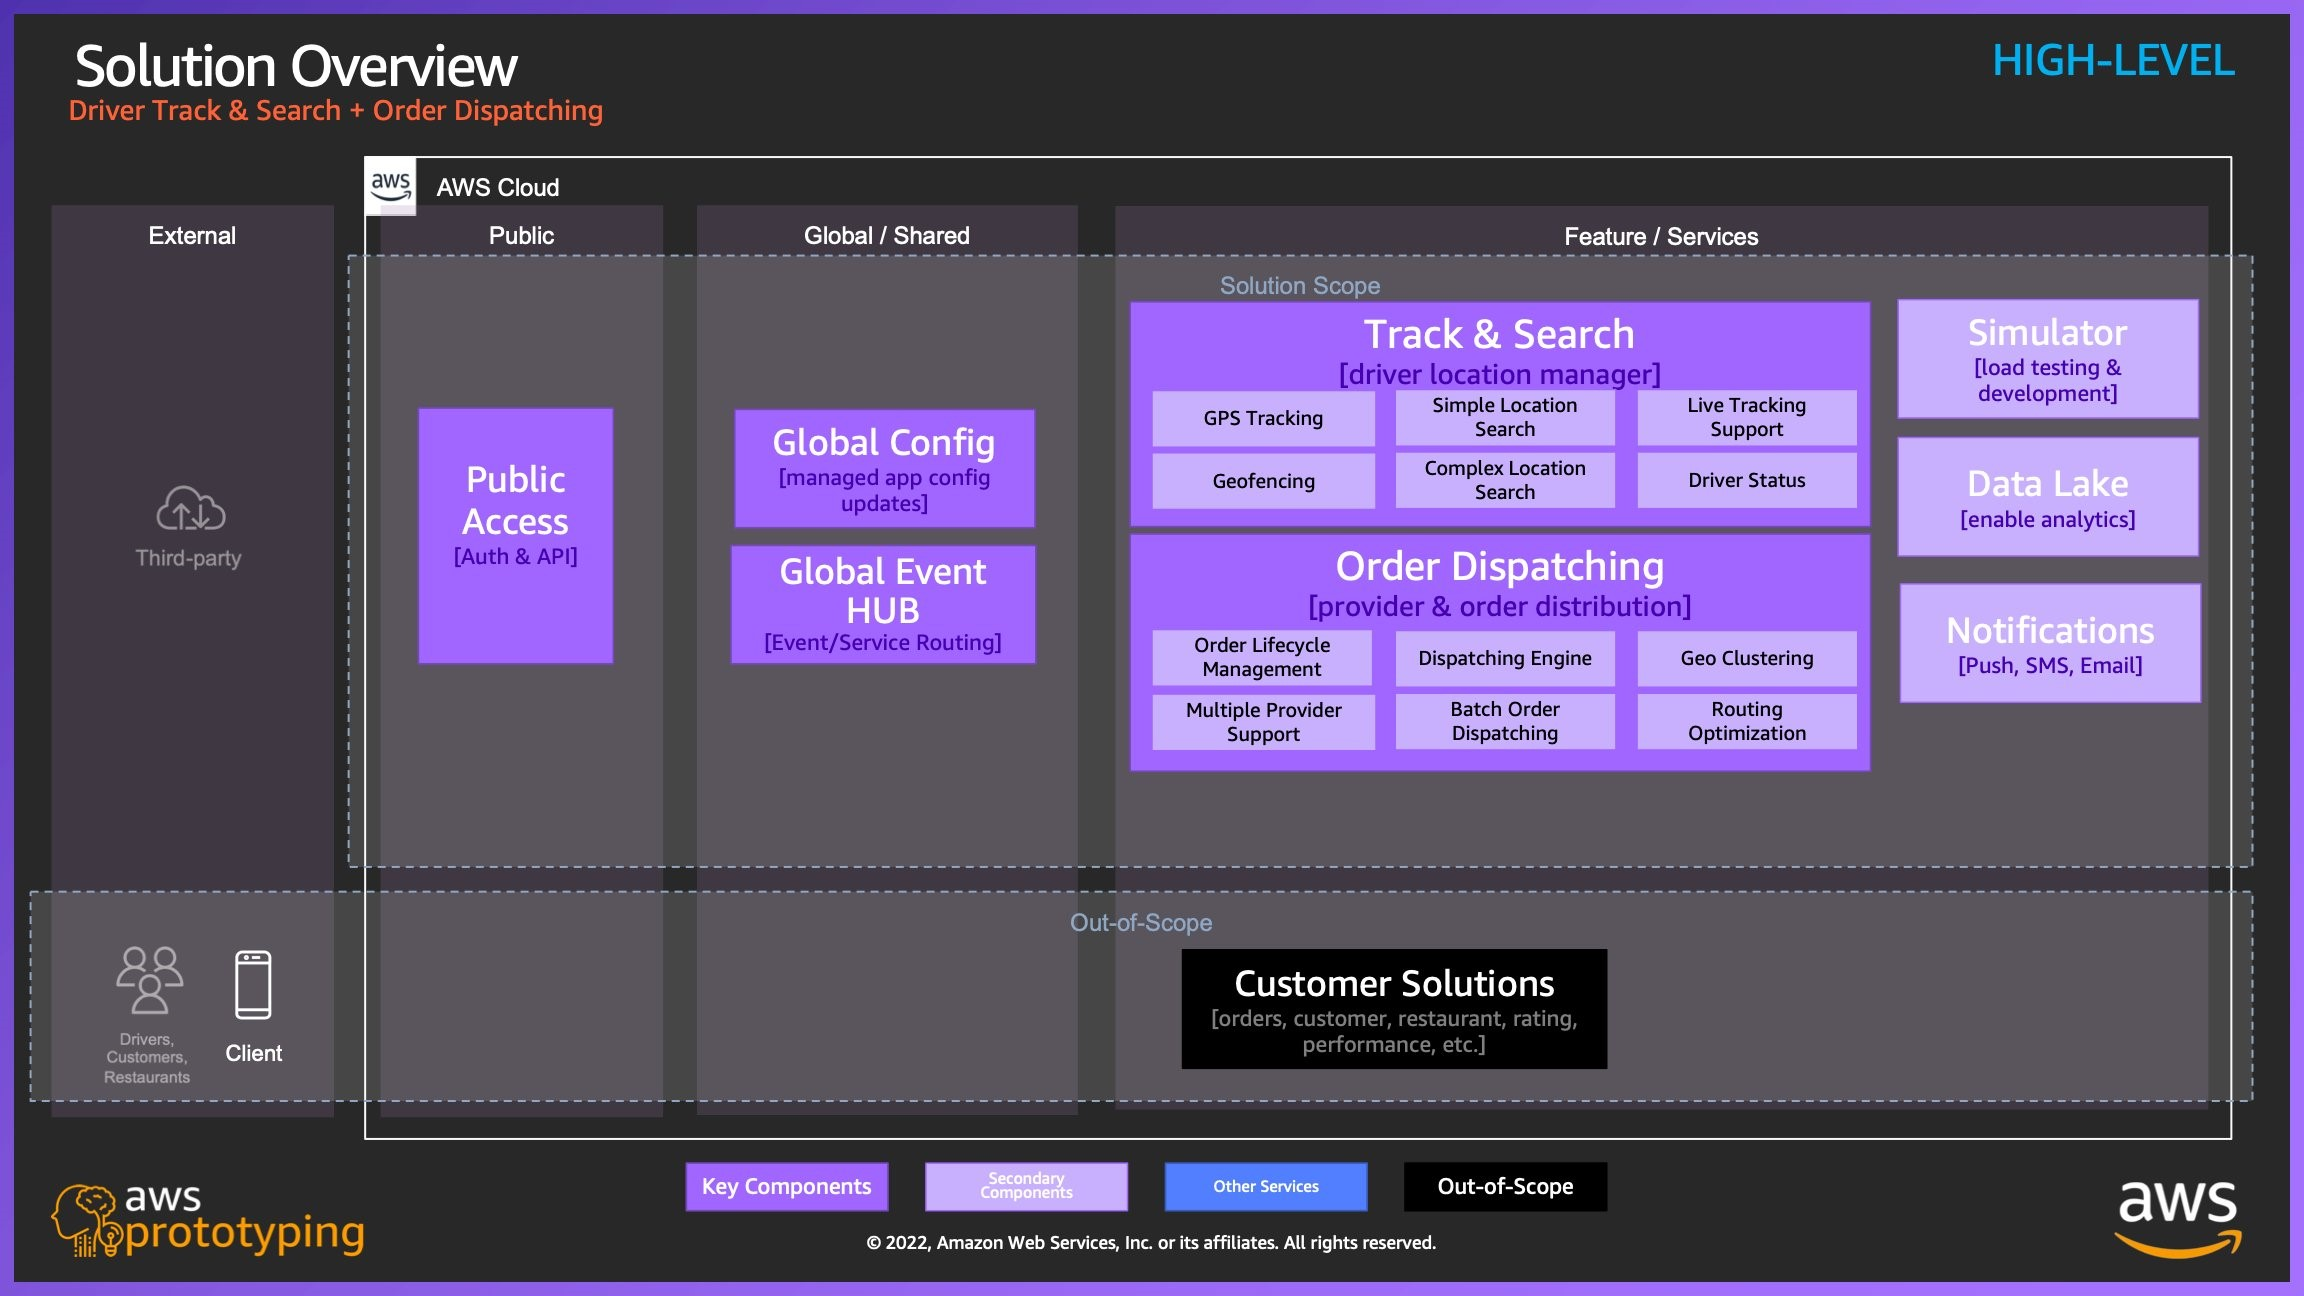Click the AWS Cloud logo badge
The height and width of the screenshot is (1296, 2304).
[x=390, y=186]
